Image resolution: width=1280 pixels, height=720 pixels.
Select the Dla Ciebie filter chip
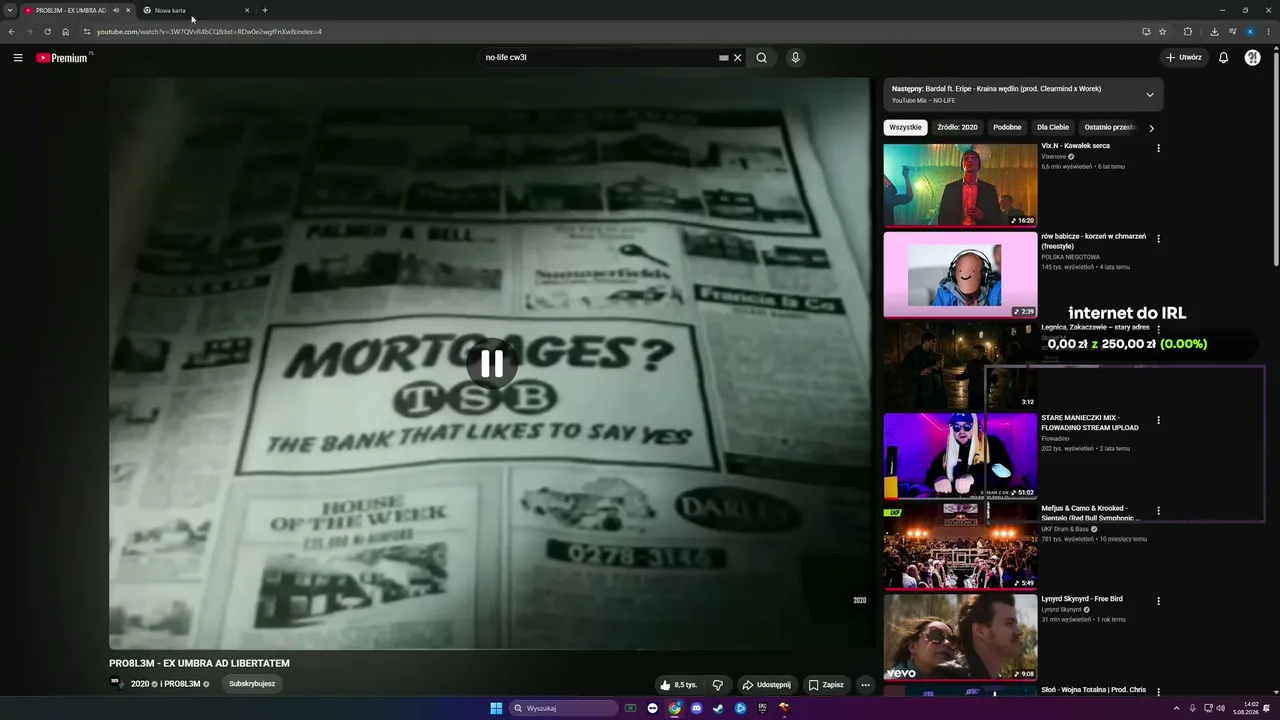[1053, 128]
